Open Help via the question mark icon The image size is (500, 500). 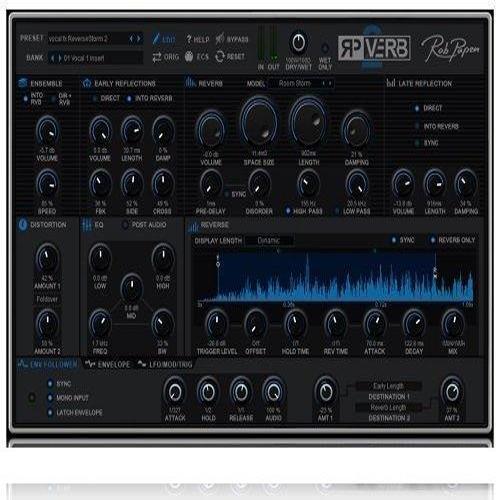click(x=189, y=39)
